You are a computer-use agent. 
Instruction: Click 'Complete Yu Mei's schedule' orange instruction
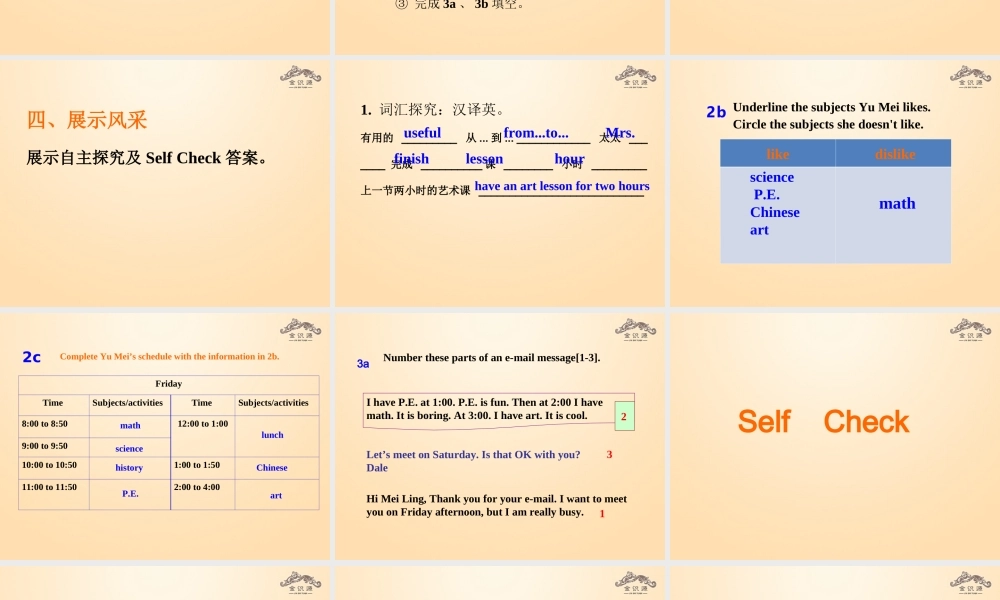170,356
